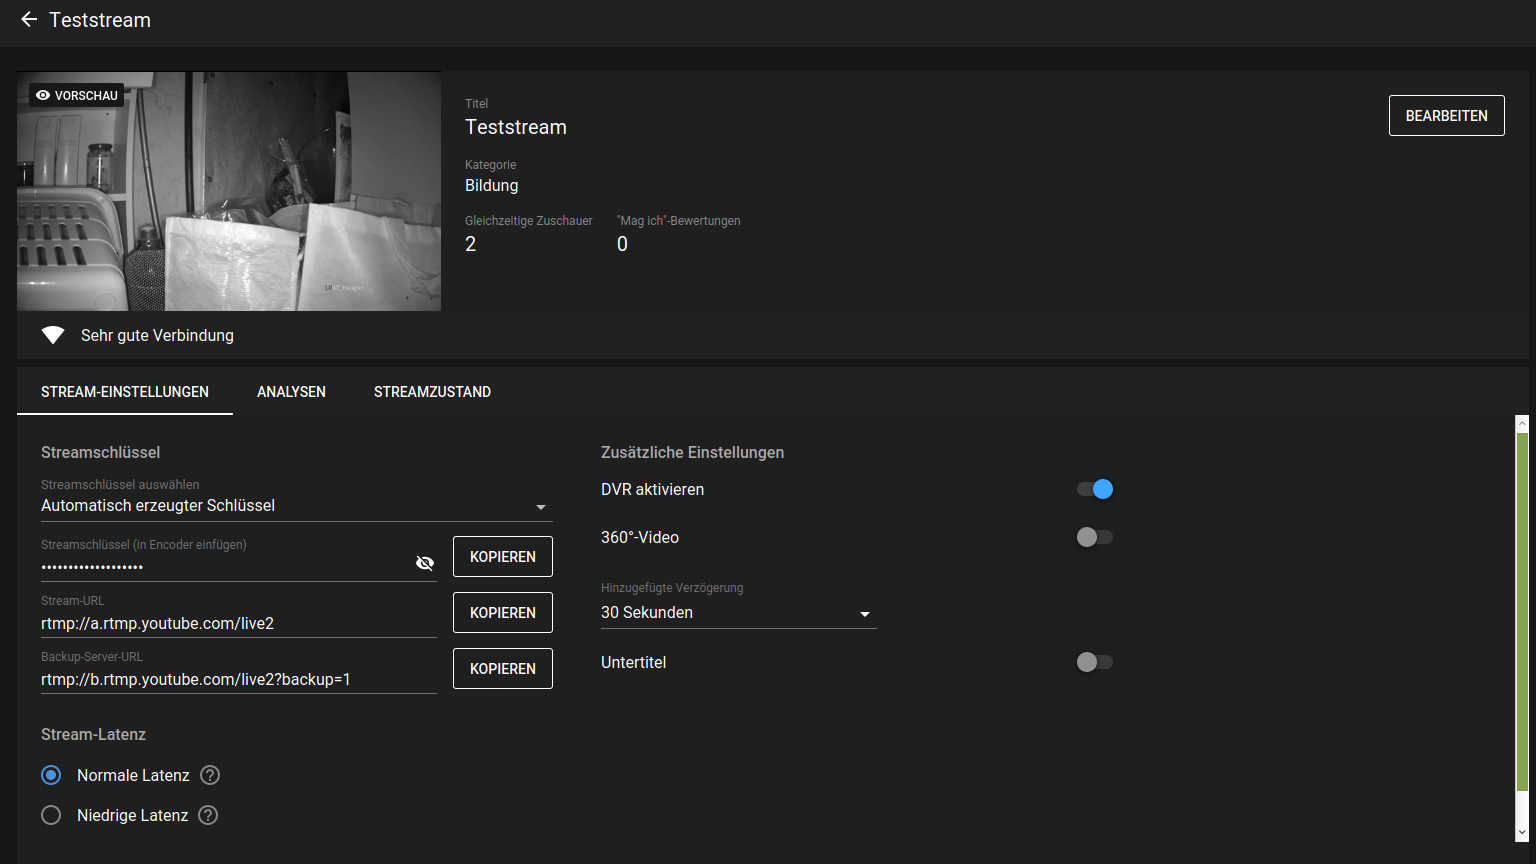Click the Stream-Latenz heading
The width and height of the screenshot is (1536, 864).
(x=93, y=734)
